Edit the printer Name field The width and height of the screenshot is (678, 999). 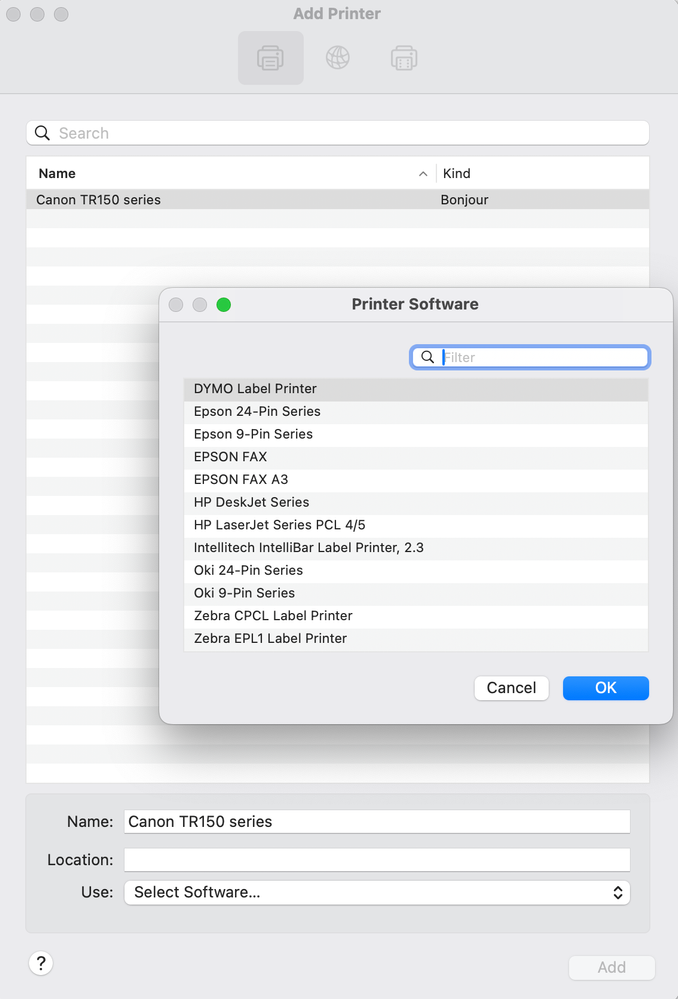coord(377,821)
